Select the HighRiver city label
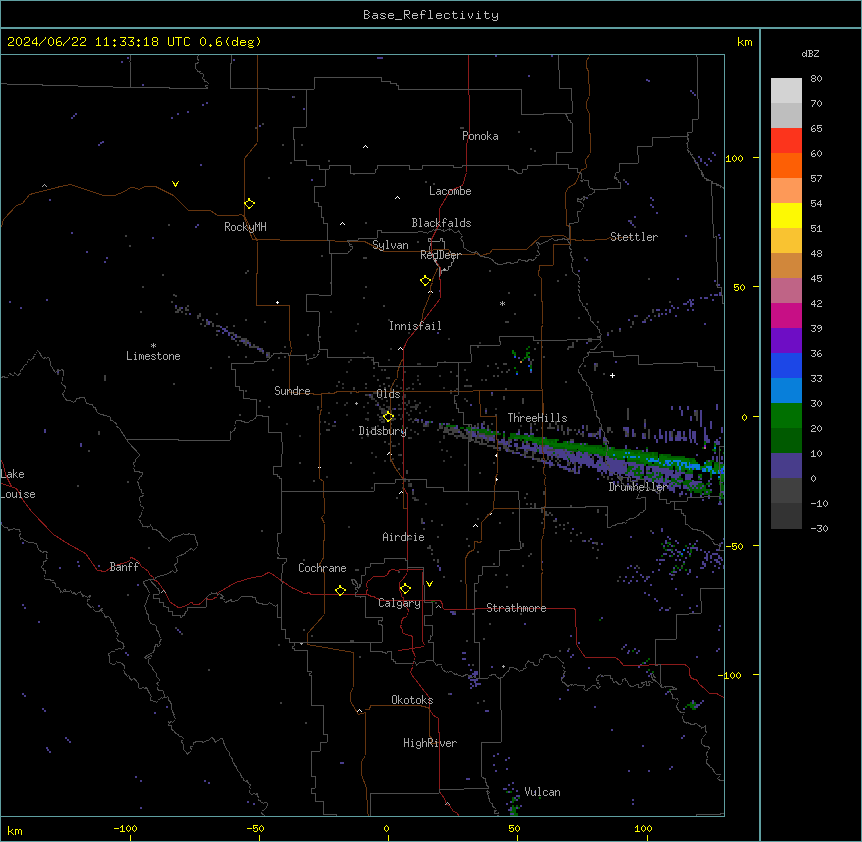Image resolution: width=862 pixels, height=842 pixels. (430, 743)
